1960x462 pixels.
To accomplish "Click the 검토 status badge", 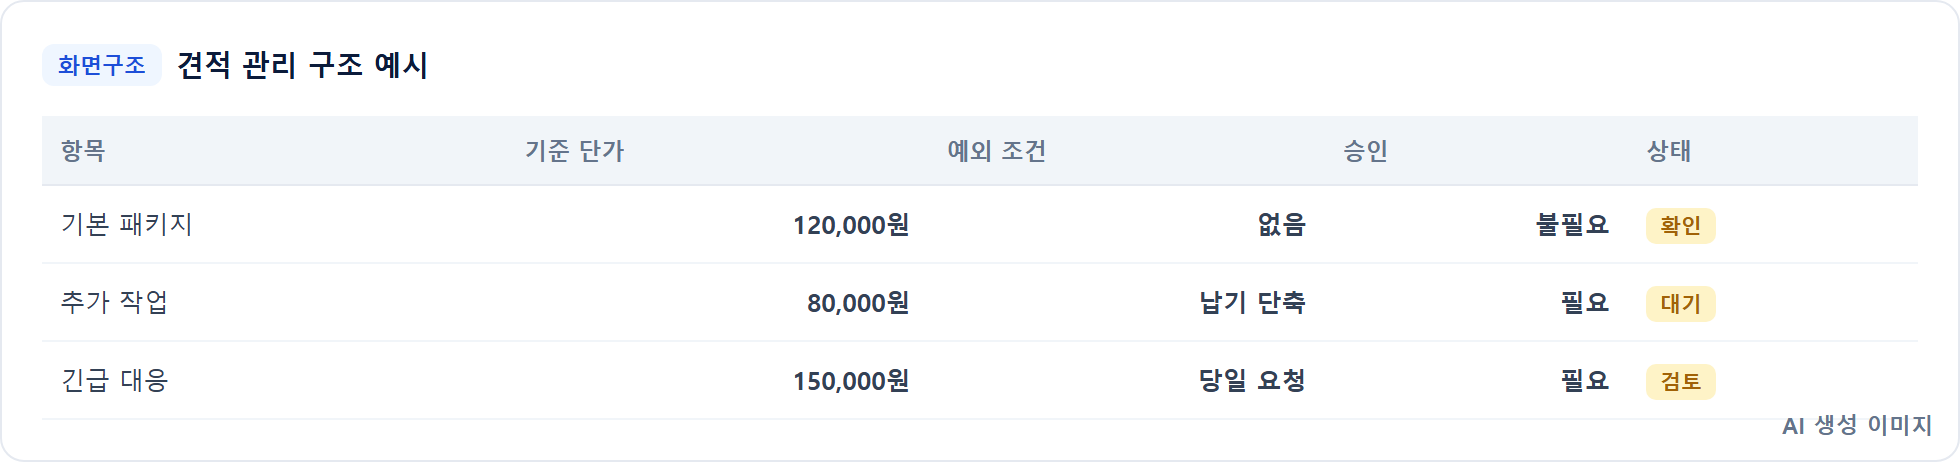I will [x=1681, y=382].
